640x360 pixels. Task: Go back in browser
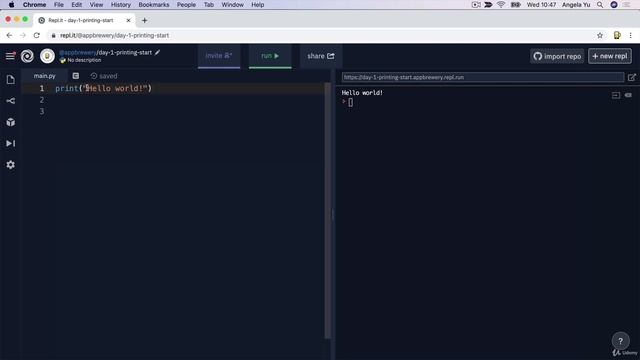pos(9,36)
